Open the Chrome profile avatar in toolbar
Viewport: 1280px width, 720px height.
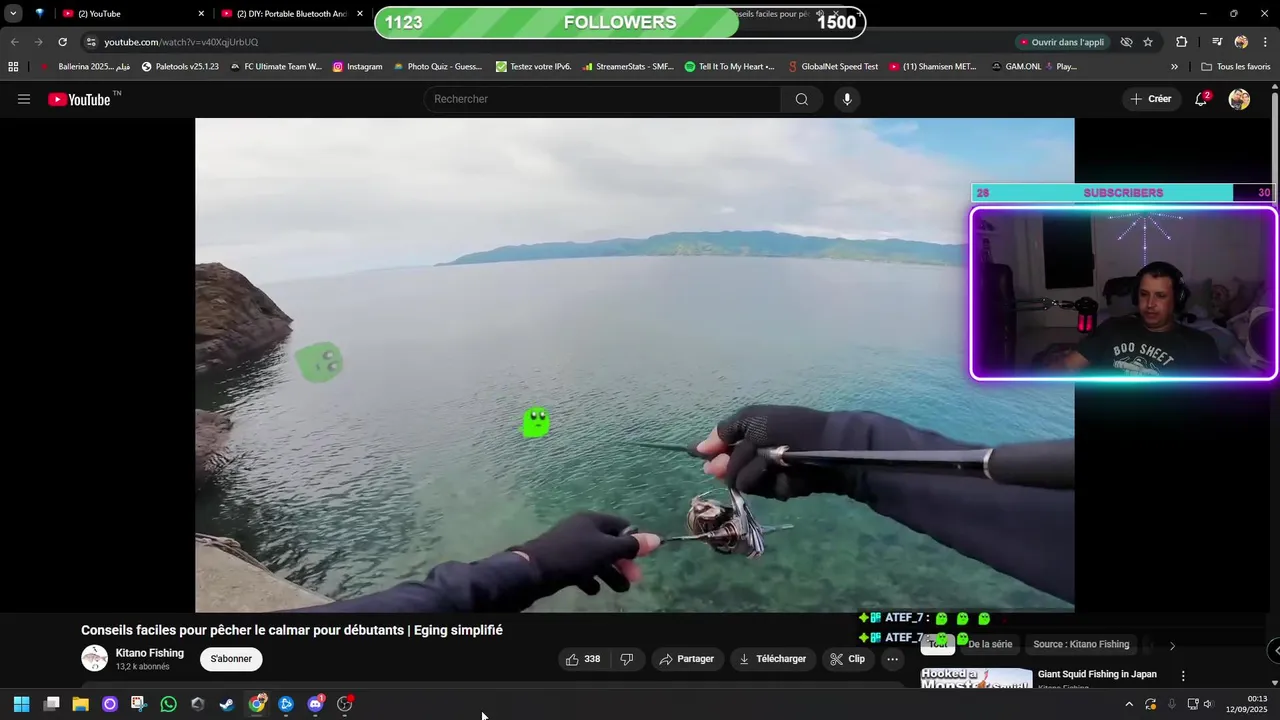tap(1241, 42)
